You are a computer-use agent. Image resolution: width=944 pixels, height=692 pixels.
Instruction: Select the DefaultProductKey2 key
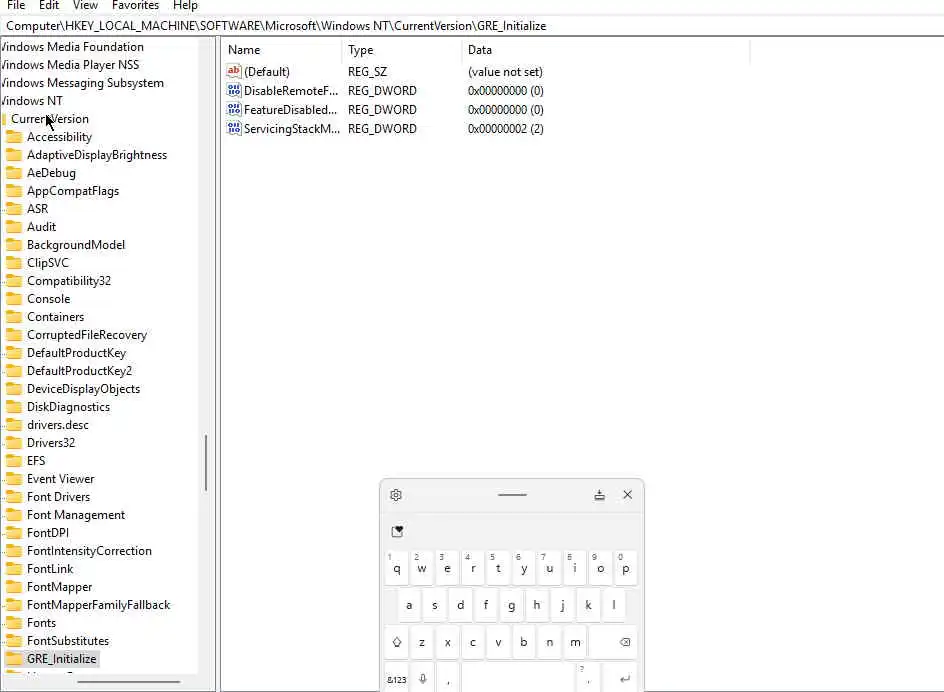click(79, 371)
